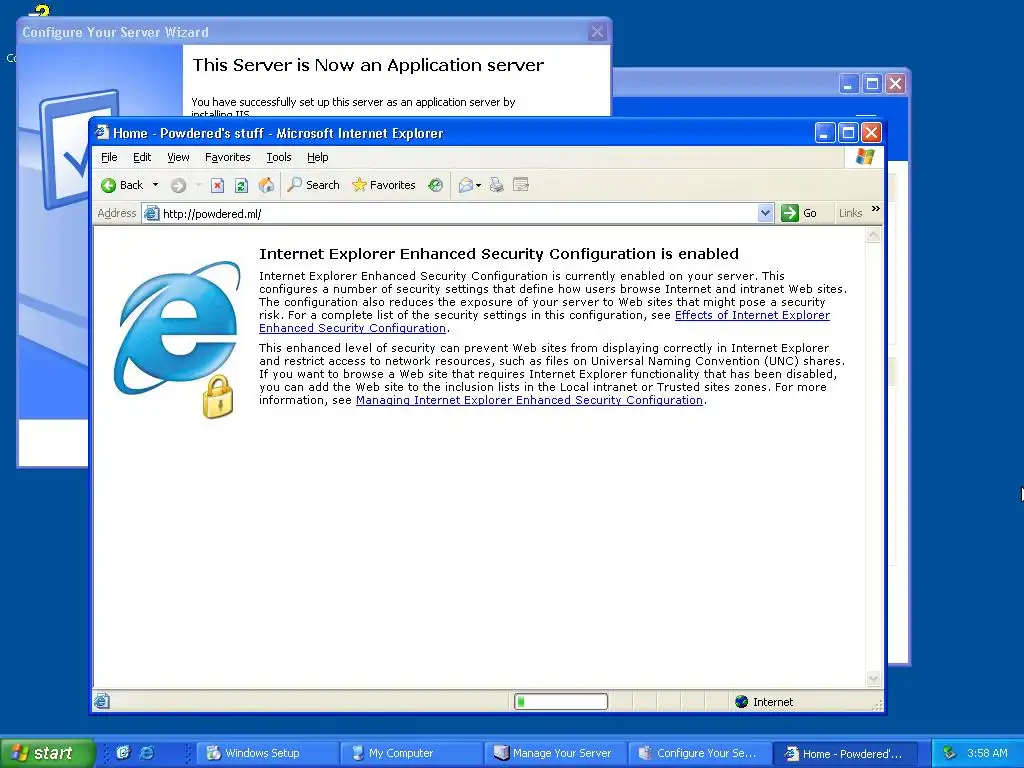
Task: Click the Enhanced Security Configuration heading
Action: click(x=499, y=253)
